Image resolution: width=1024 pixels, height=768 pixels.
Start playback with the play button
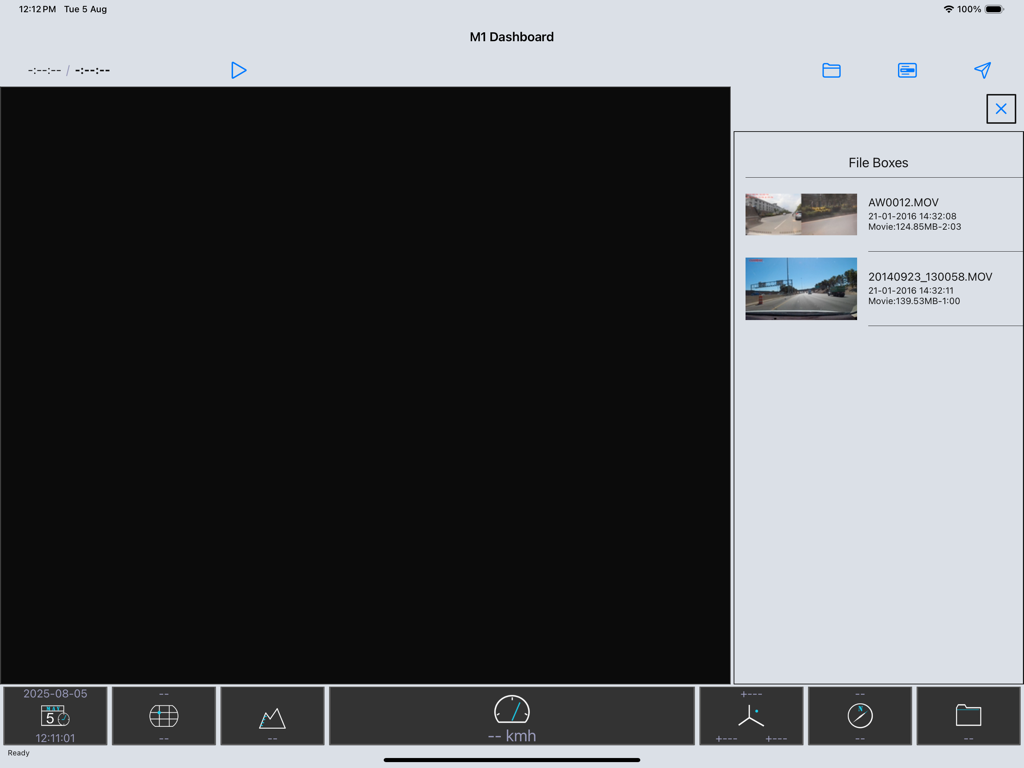pyautogui.click(x=238, y=70)
